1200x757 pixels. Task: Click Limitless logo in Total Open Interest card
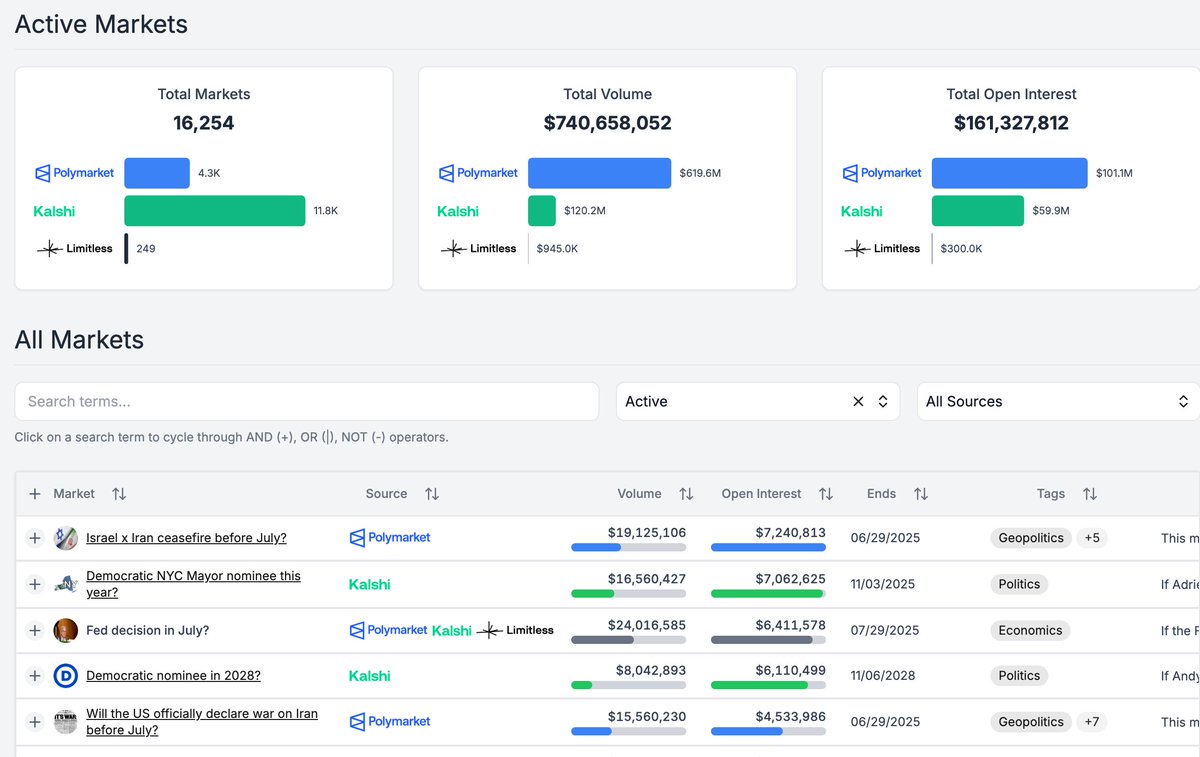(883, 249)
